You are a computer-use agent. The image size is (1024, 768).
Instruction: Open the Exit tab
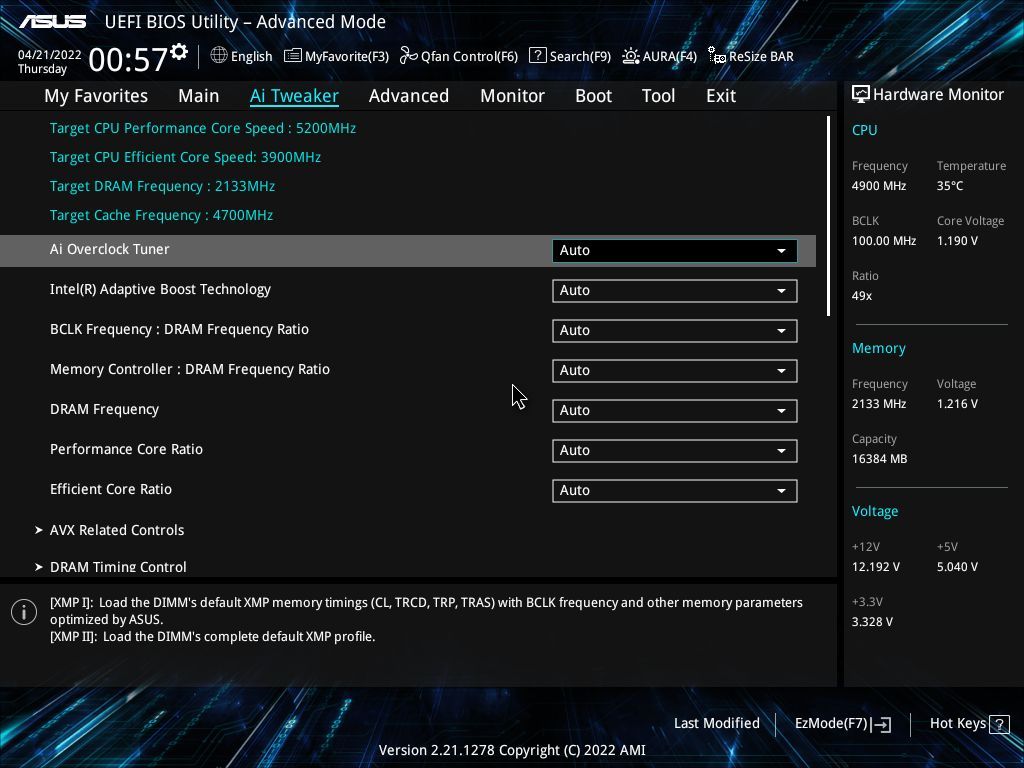pyautogui.click(x=721, y=96)
